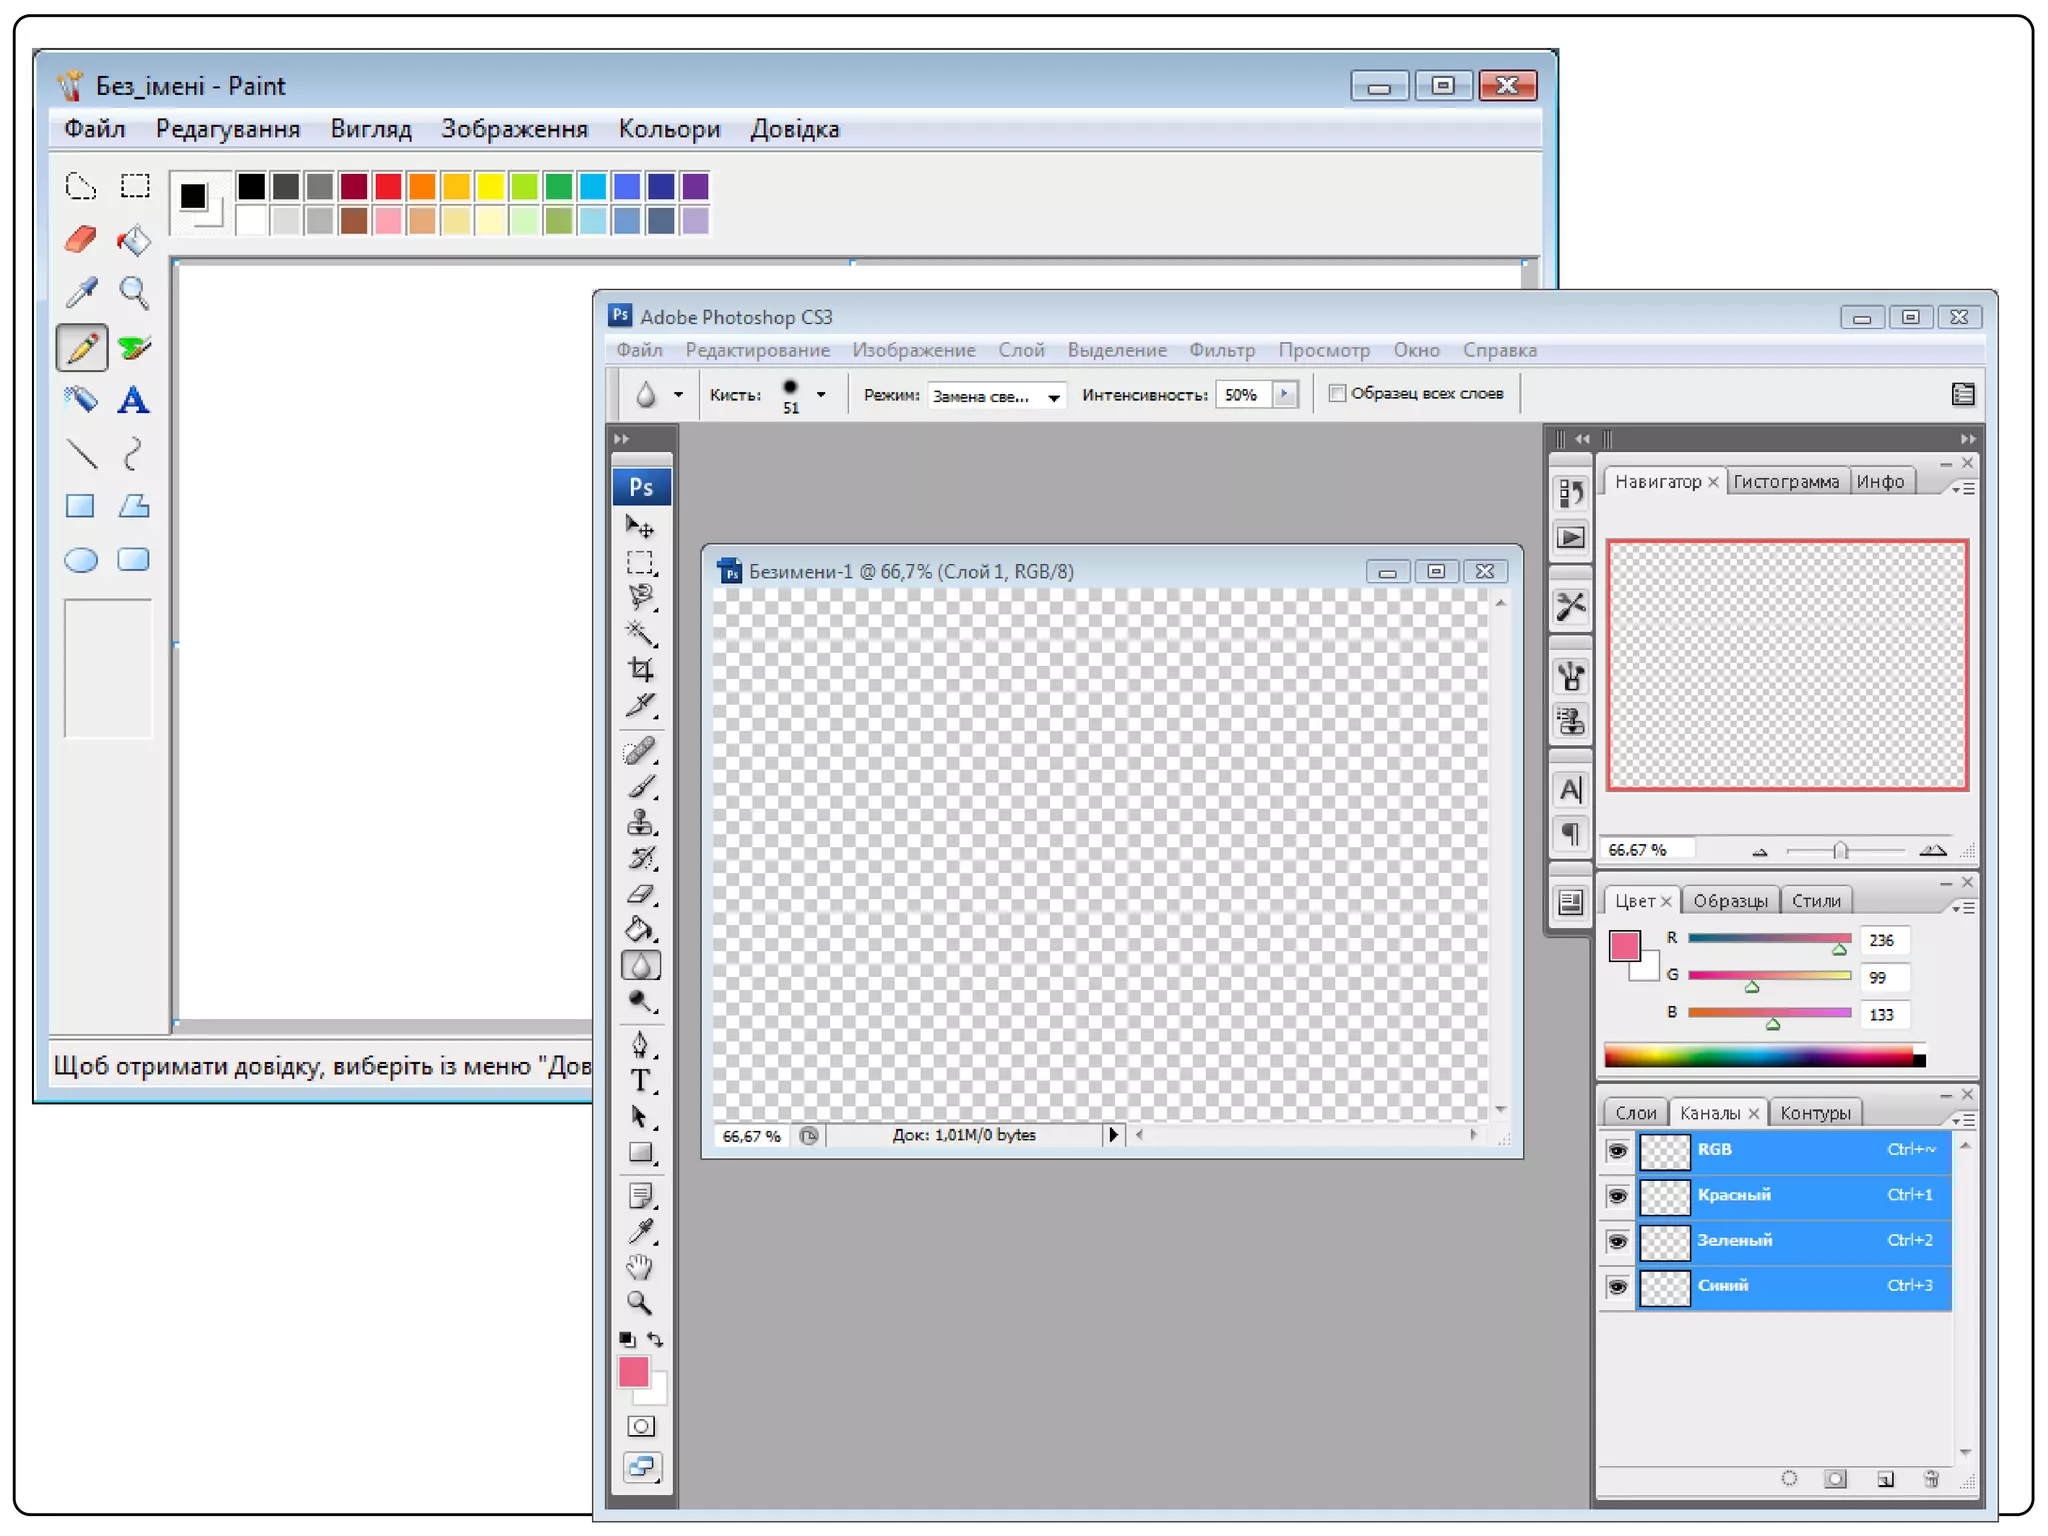The height and width of the screenshot is (1536, 2048).
Task: Pick the red color swatch in Paint palette
Action: click(x=388, y=186)
